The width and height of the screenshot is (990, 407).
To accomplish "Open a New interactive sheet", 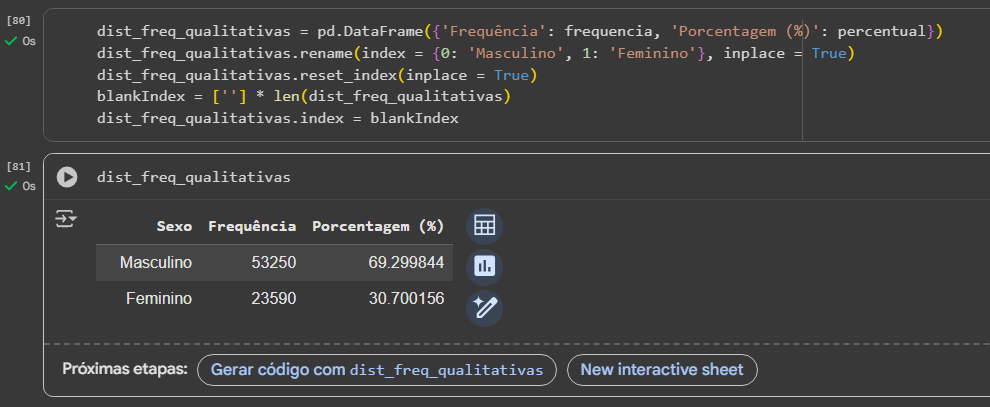I will coord(662,370).
